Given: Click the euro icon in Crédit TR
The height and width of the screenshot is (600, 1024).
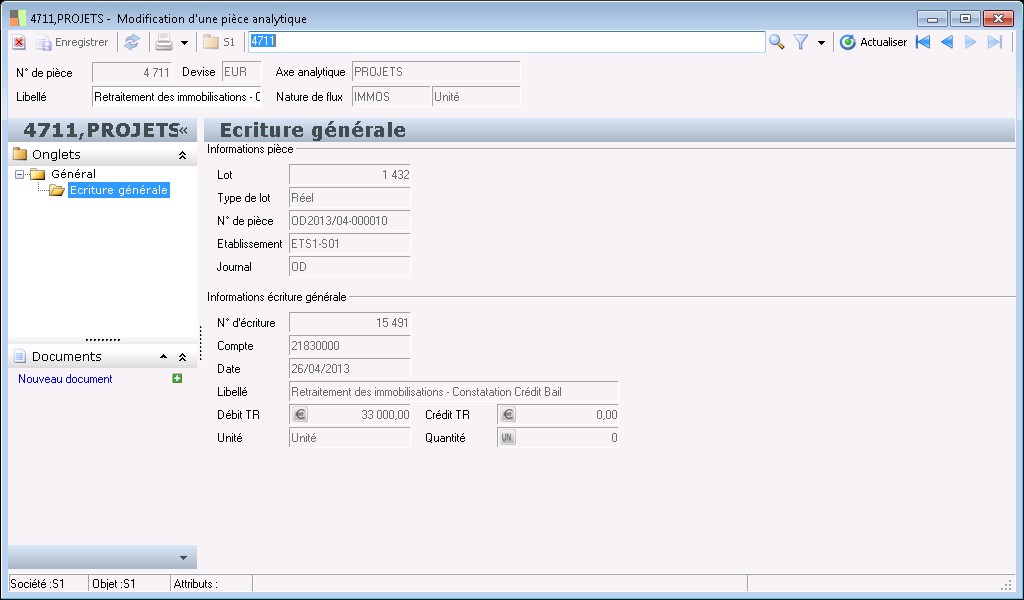Looking at the screenshot, I should pos(507,415).
